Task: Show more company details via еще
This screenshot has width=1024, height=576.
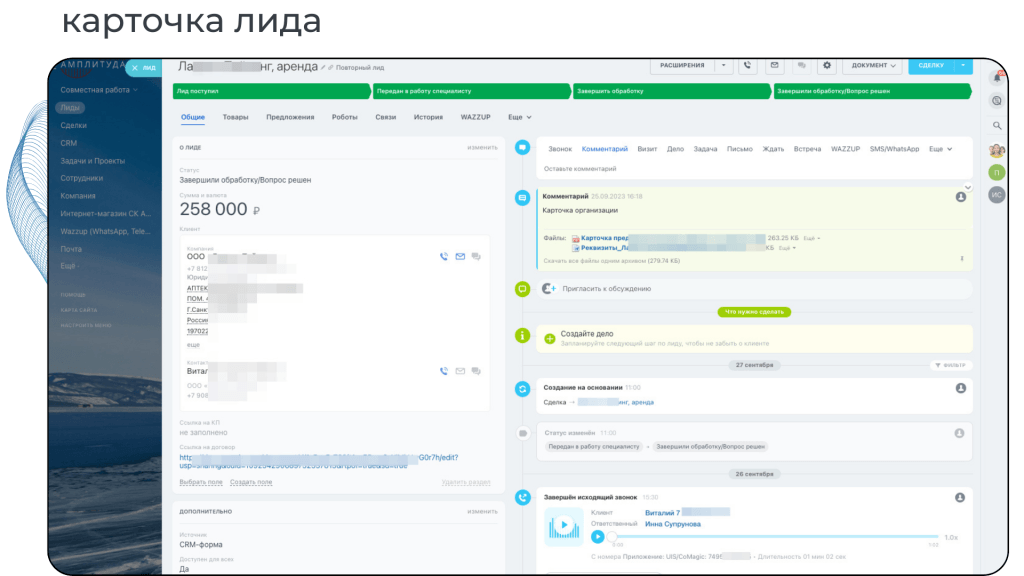Action: [x=193, y=345]
